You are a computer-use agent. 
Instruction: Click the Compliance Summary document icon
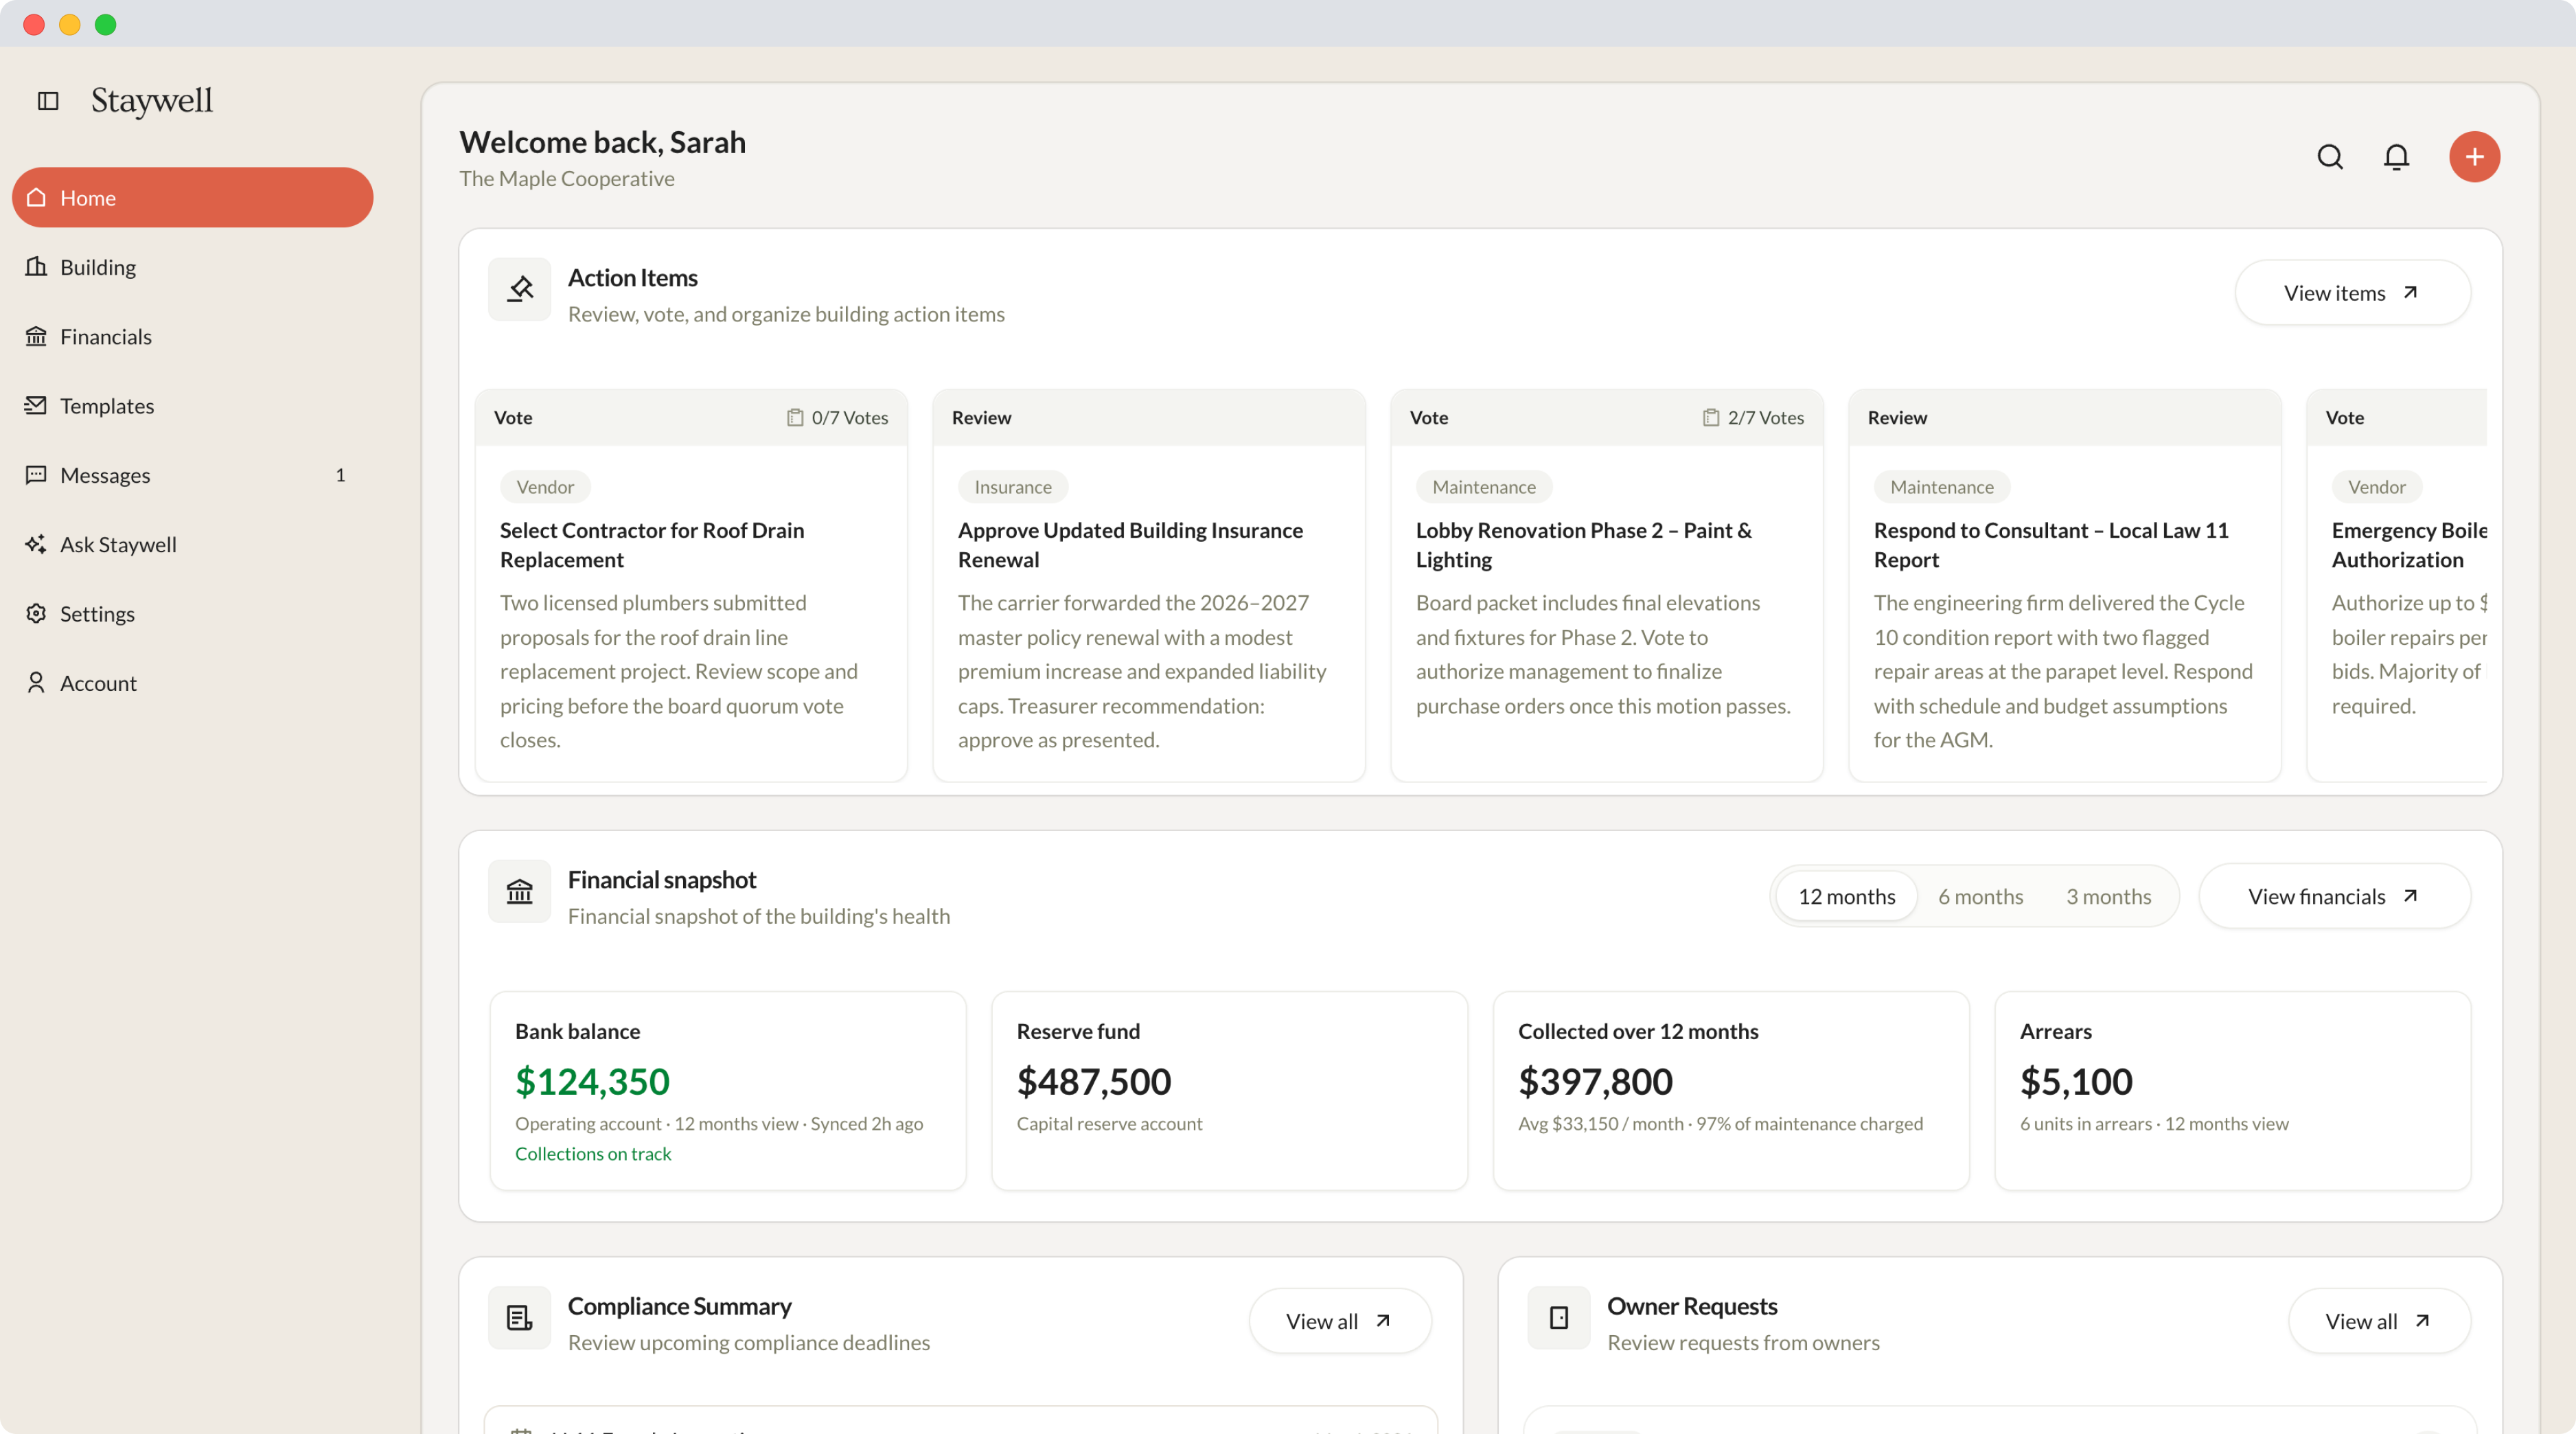click(x=519, y=1318)
